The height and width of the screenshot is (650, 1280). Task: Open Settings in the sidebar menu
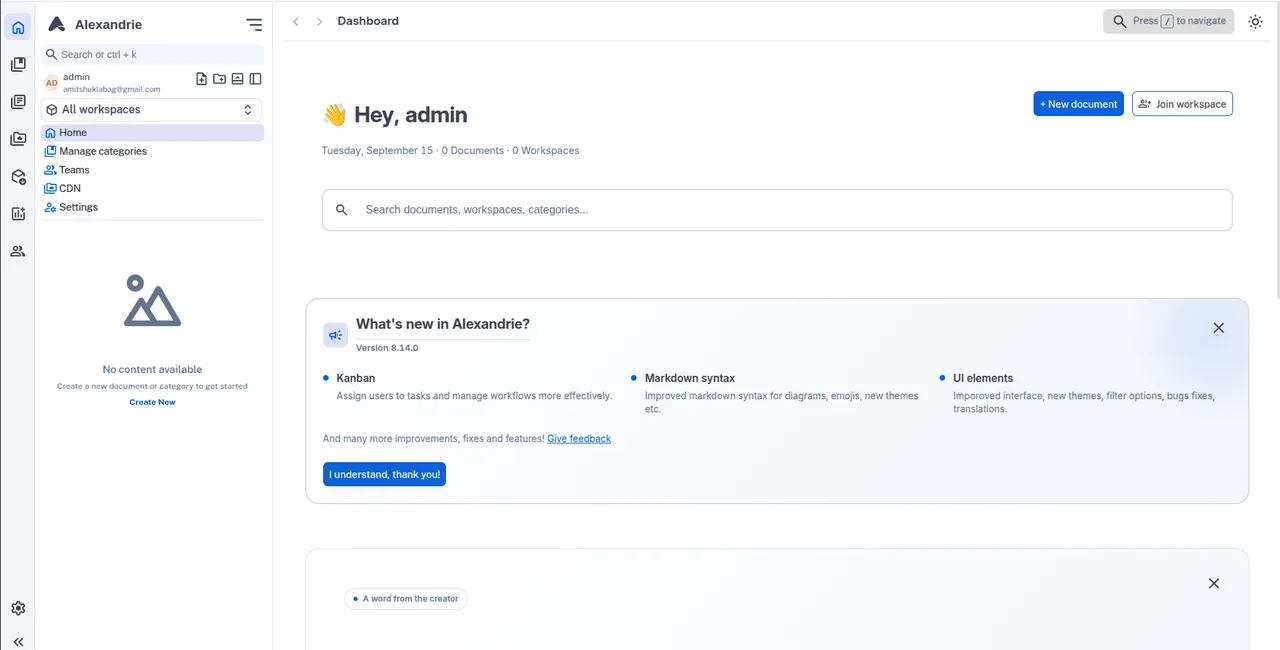[x=152, y=207]
